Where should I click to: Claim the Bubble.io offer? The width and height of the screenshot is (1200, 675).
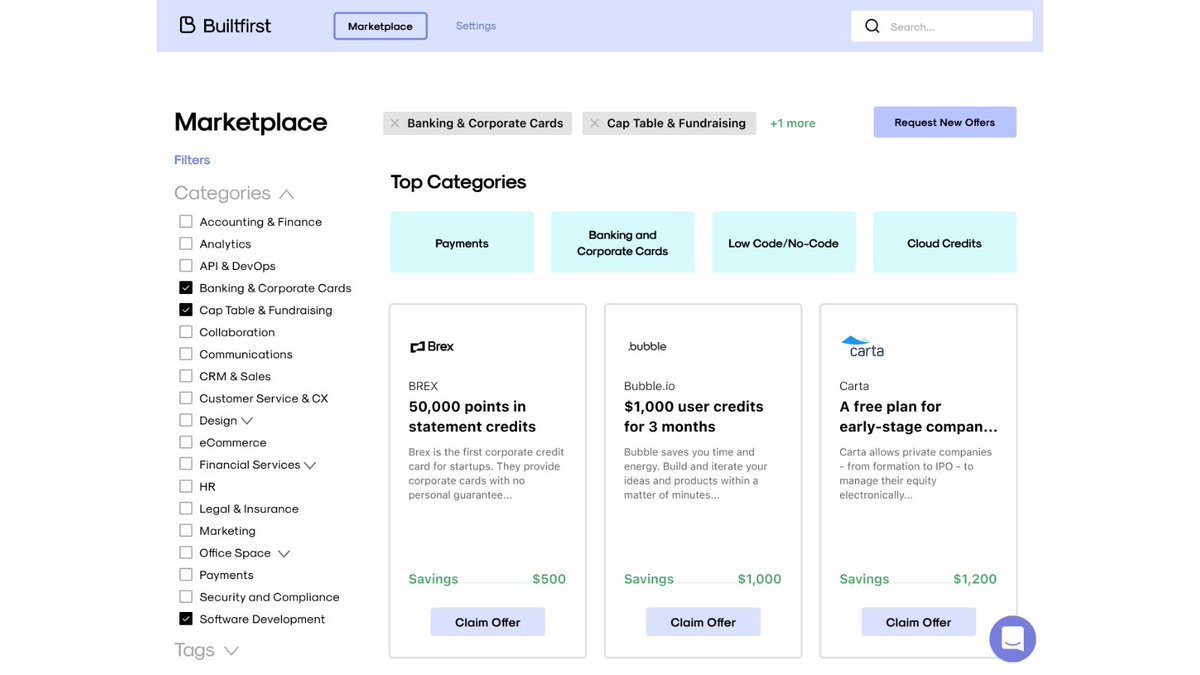click(x=703, y=622)
